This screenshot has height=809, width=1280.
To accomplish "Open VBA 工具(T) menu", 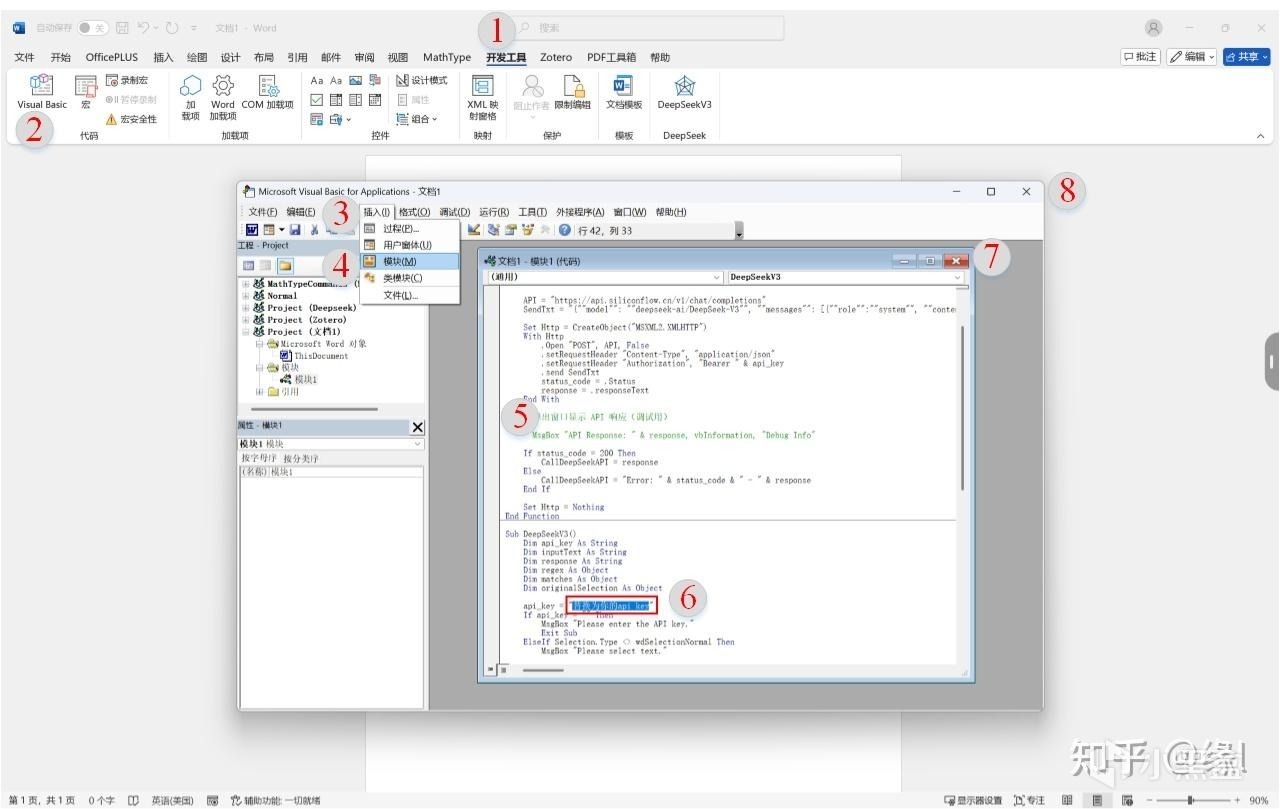I will (533, 212).
